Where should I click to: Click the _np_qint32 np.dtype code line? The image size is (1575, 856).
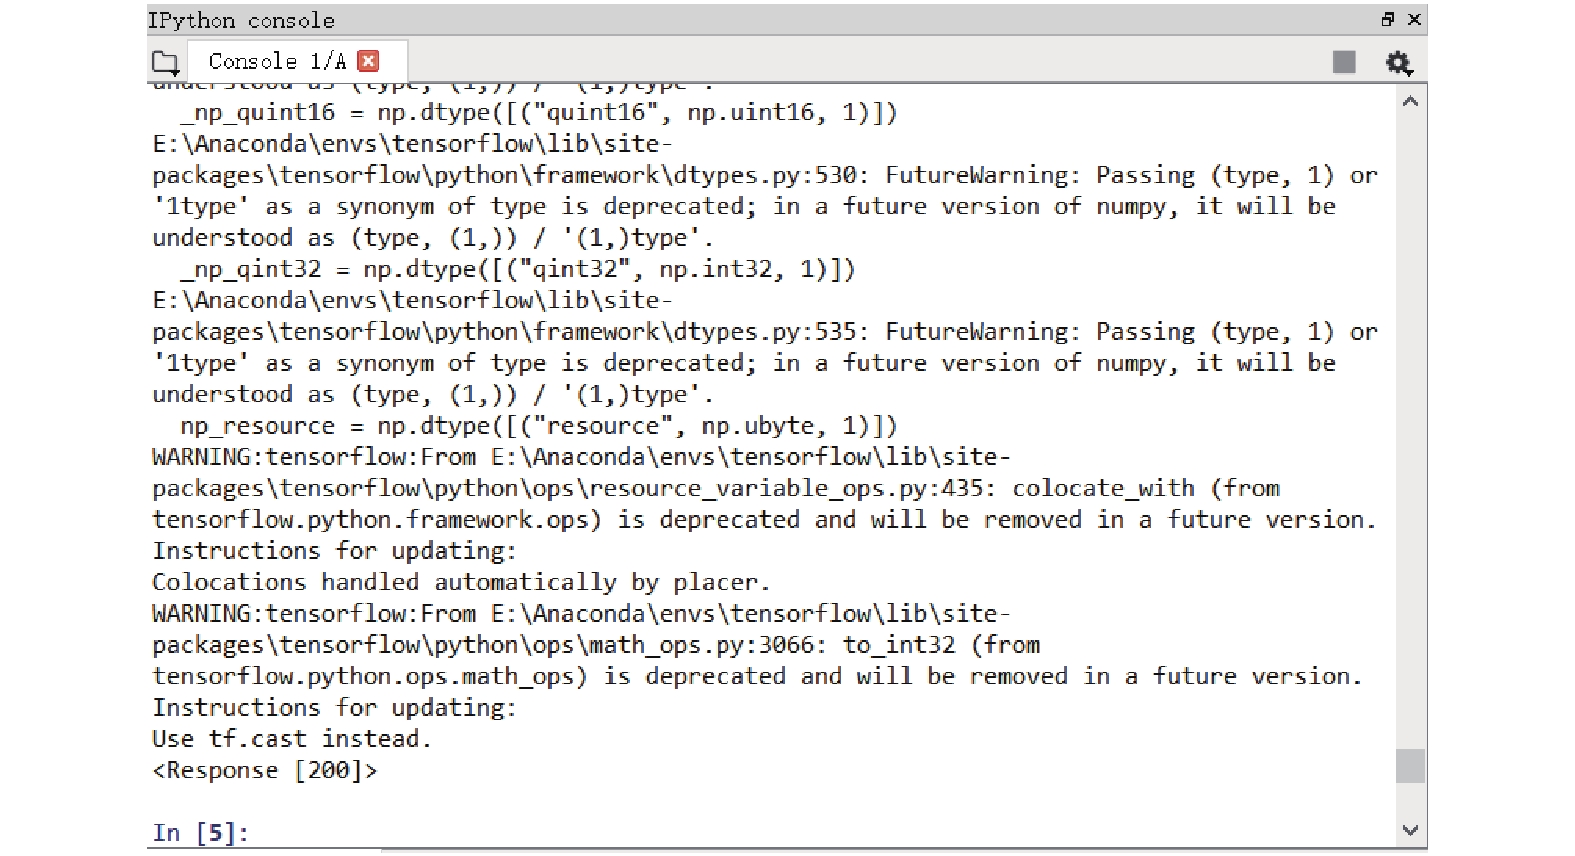pyautogui.click(x=517, y=269)
